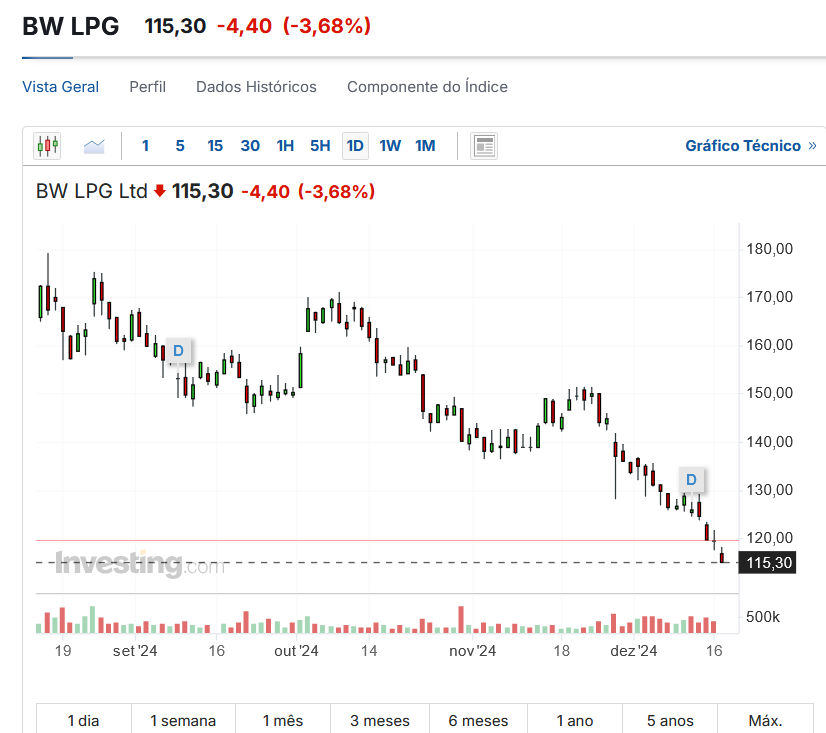Select the 15 minute interval
826x733 pixels.
click(x=215, y=146)
